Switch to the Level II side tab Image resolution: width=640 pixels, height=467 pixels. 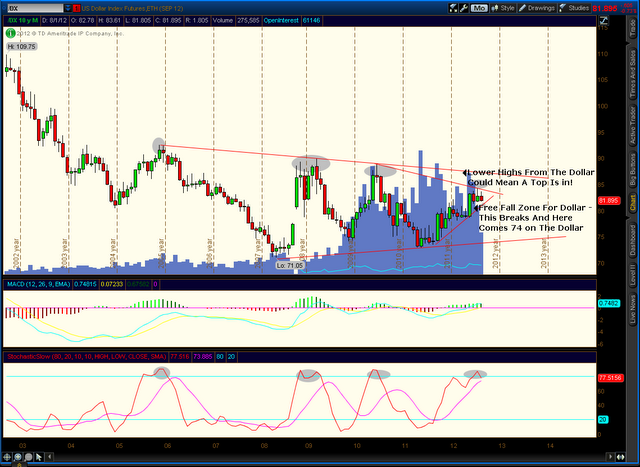pyautogui.click(x=633, y=275)
